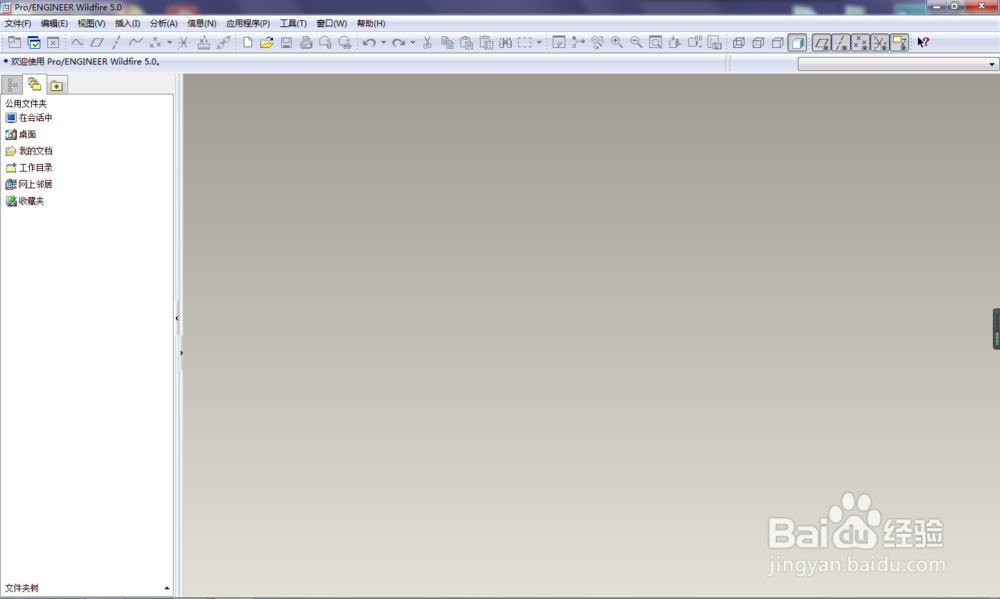Click the View Manager icon

pos(714,43)
